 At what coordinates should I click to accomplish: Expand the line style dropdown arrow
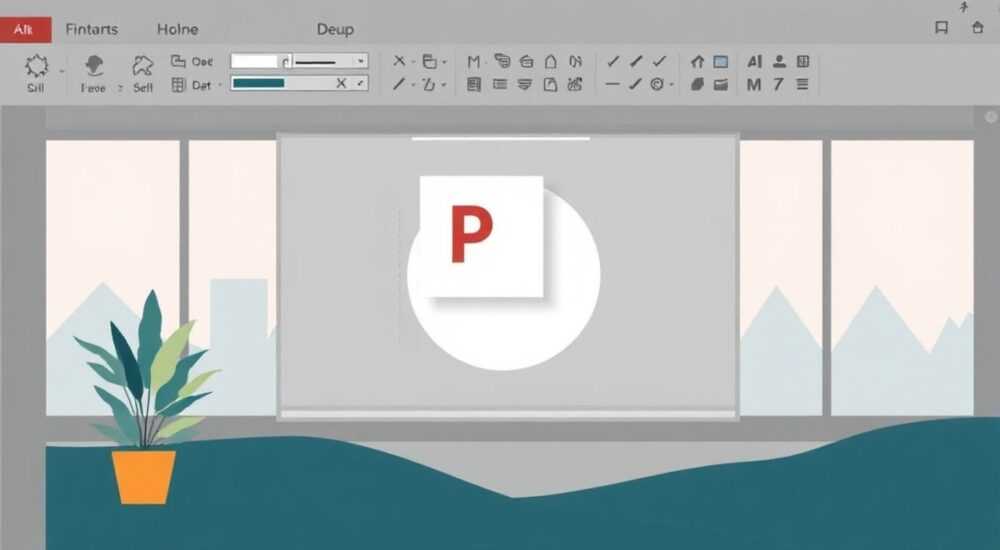click(361, 61)
